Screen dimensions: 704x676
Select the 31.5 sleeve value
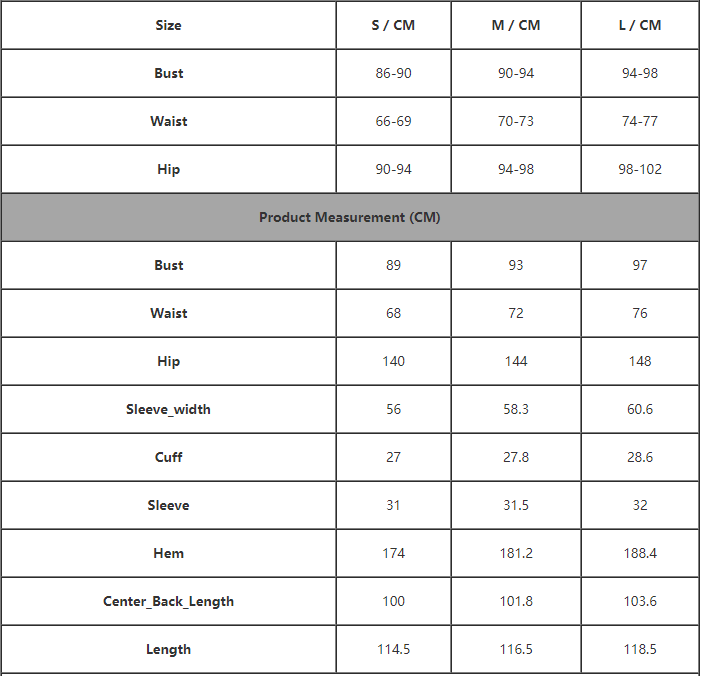tap(515, 505)
